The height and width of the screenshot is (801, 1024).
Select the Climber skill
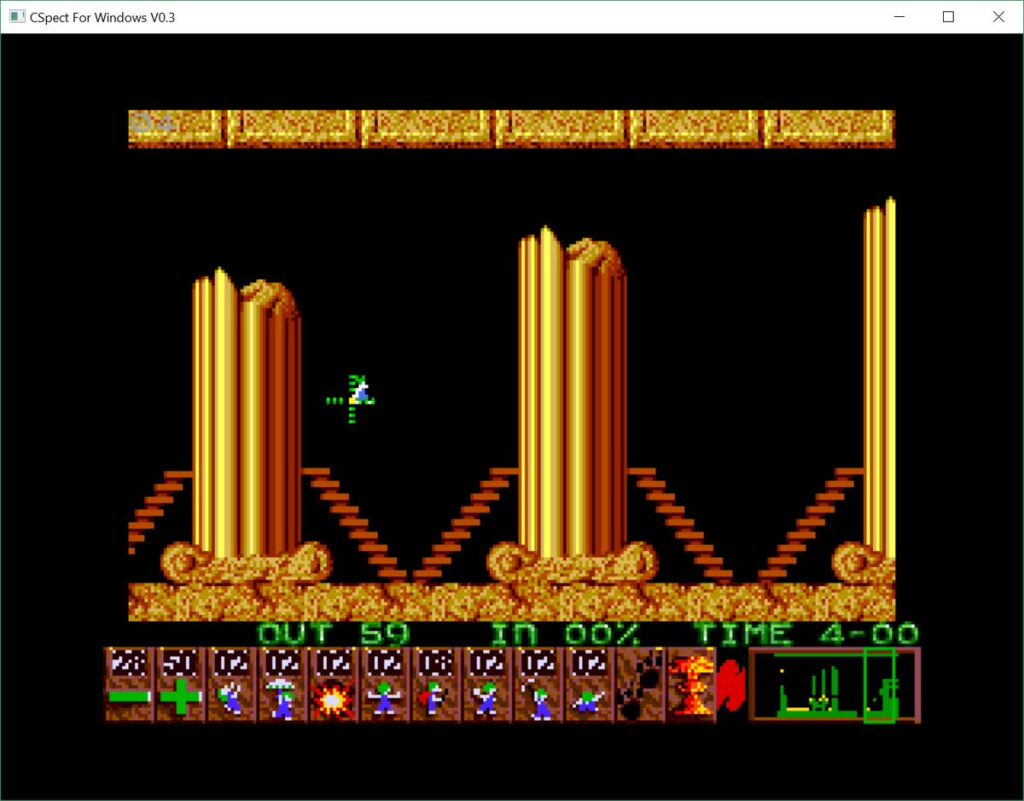[x=231, y=685]
